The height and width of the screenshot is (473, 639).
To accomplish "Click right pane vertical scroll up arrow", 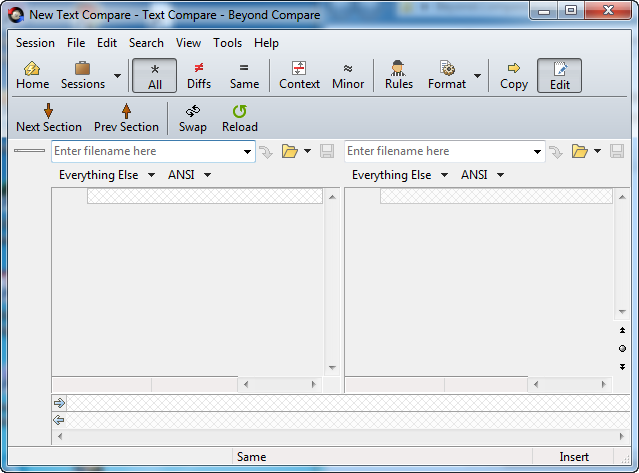I will (622, 197).
